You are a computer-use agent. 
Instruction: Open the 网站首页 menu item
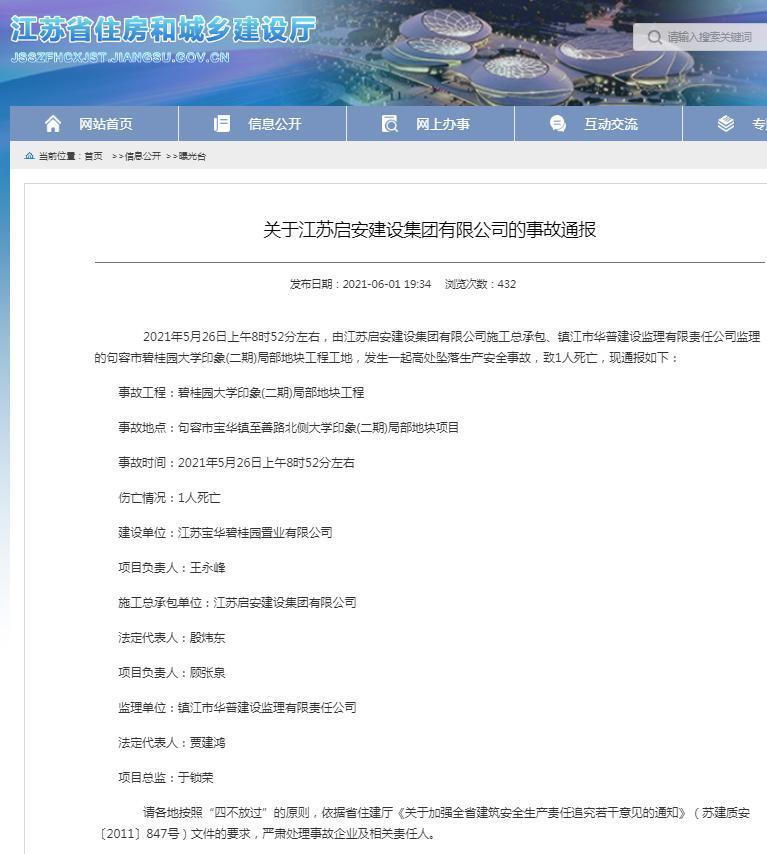pyautogui.click(x=94, y=124)
